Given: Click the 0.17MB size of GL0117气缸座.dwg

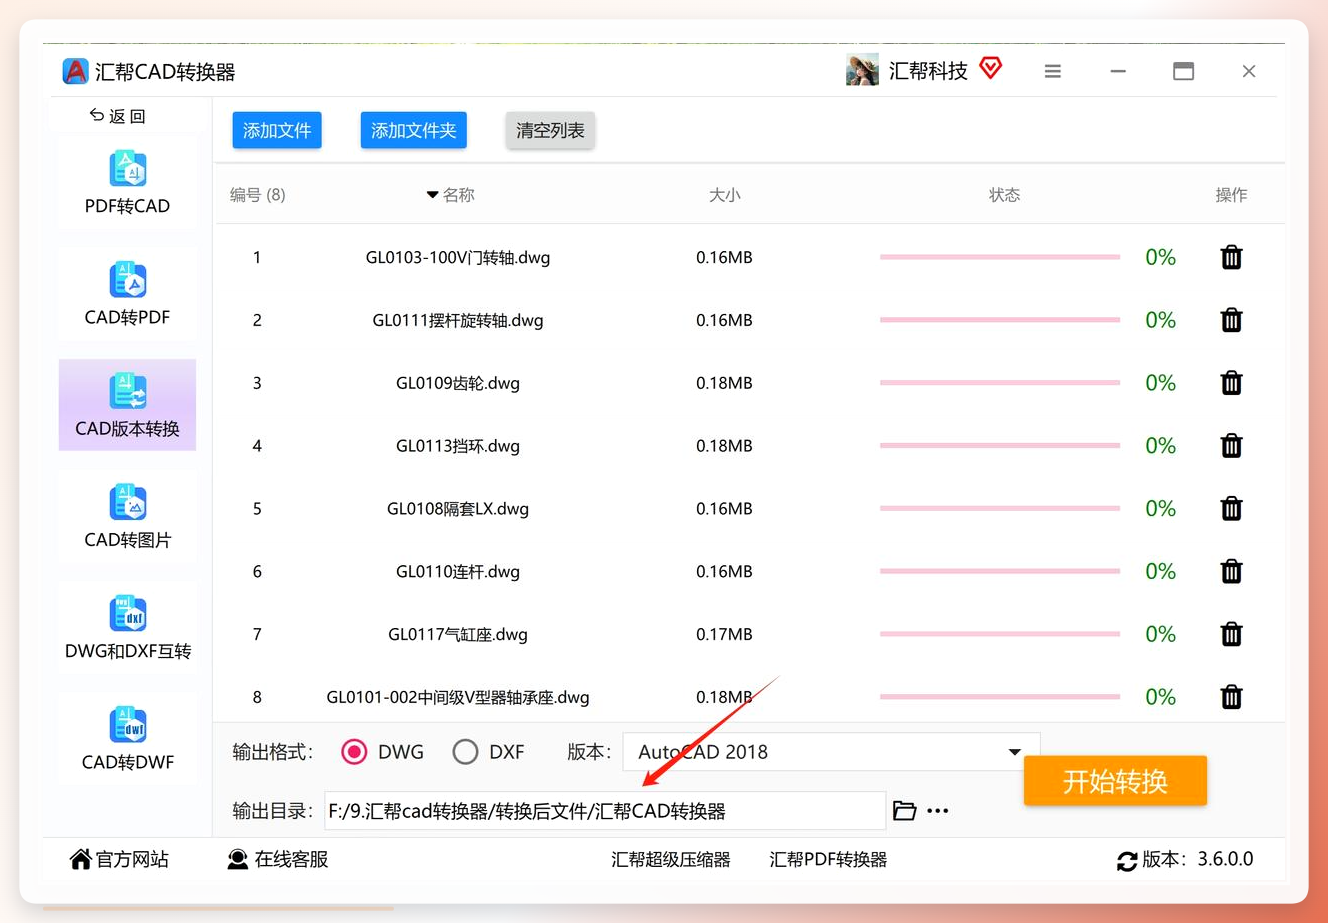Looking at the screenshot, I should coord(724,634).
